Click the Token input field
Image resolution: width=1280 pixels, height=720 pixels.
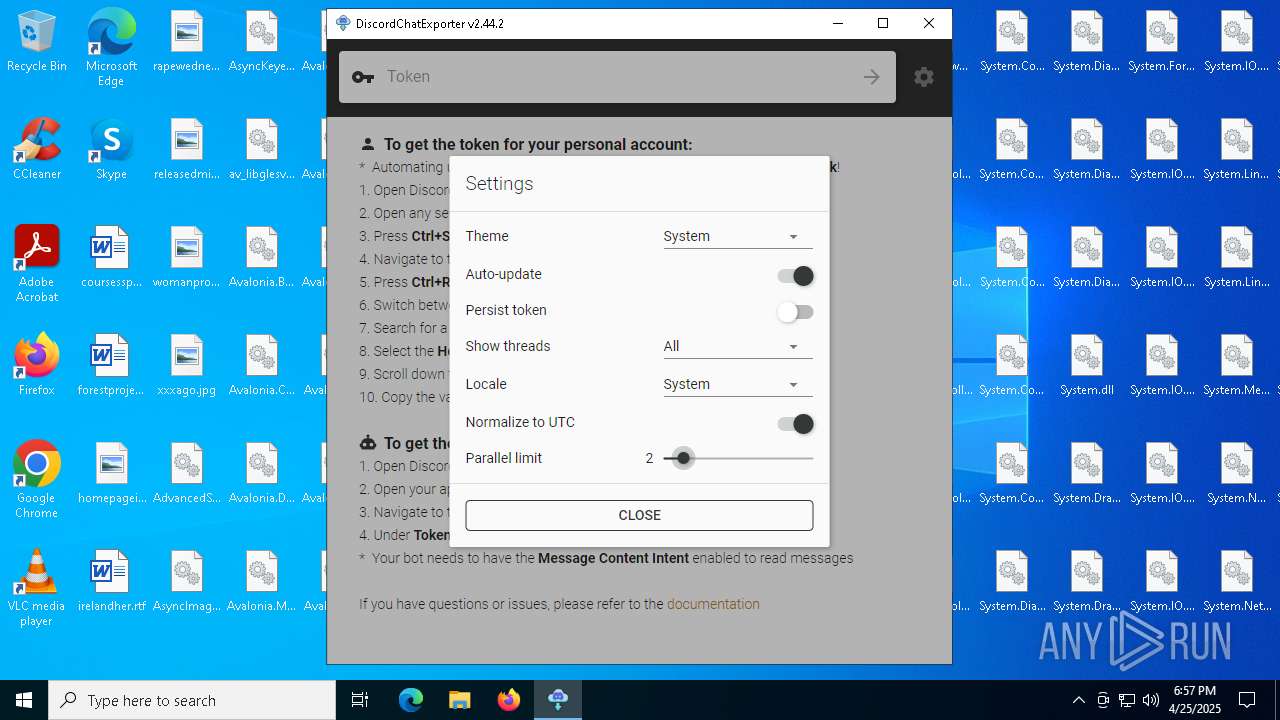point(617,77)
